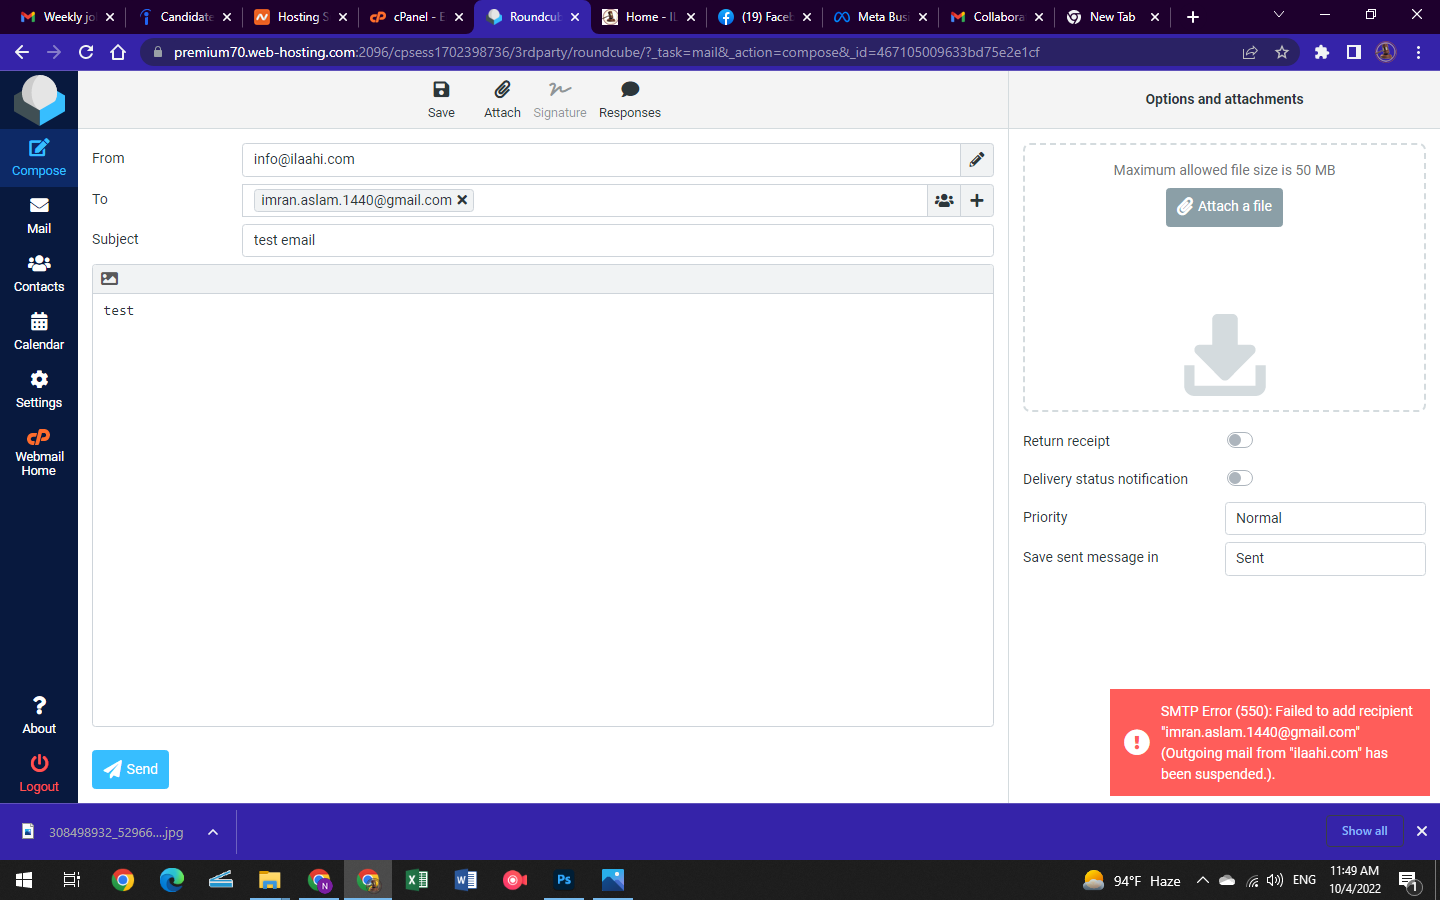The image size is (1440, 900).
Task: Open Contacts from the sidebar
Action: (x=38, y=275)
